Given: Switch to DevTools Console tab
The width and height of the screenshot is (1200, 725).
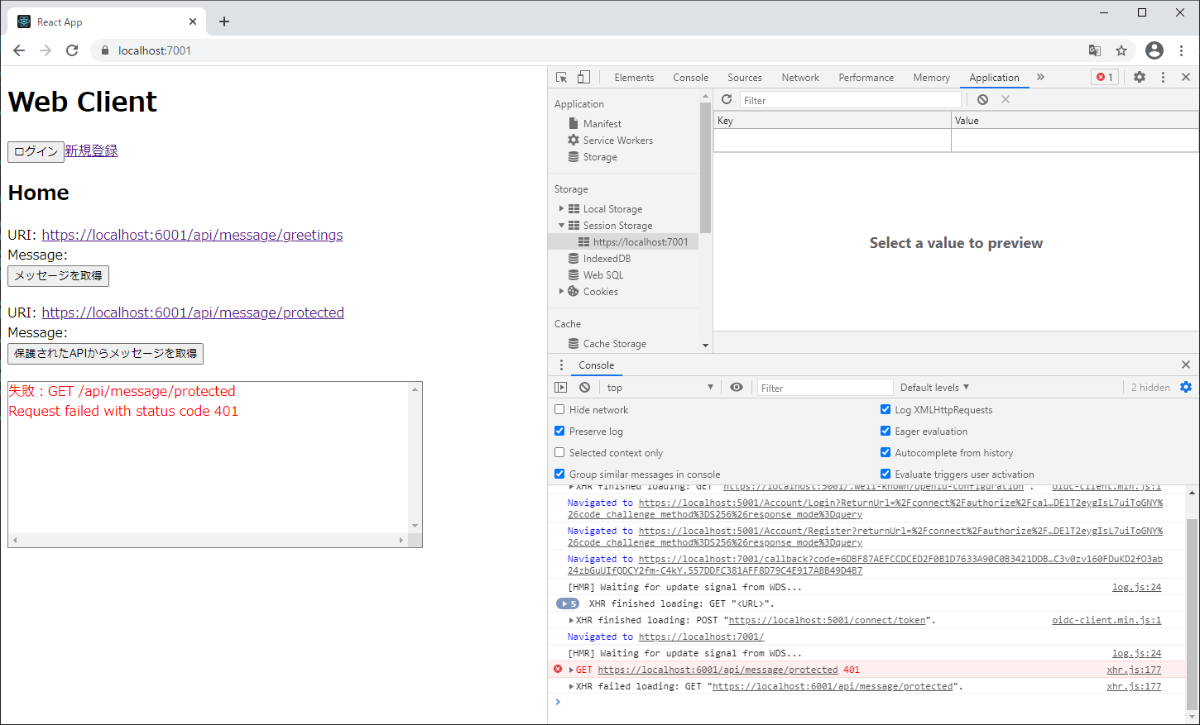Looking at the screenshot, I should point(691,77).
